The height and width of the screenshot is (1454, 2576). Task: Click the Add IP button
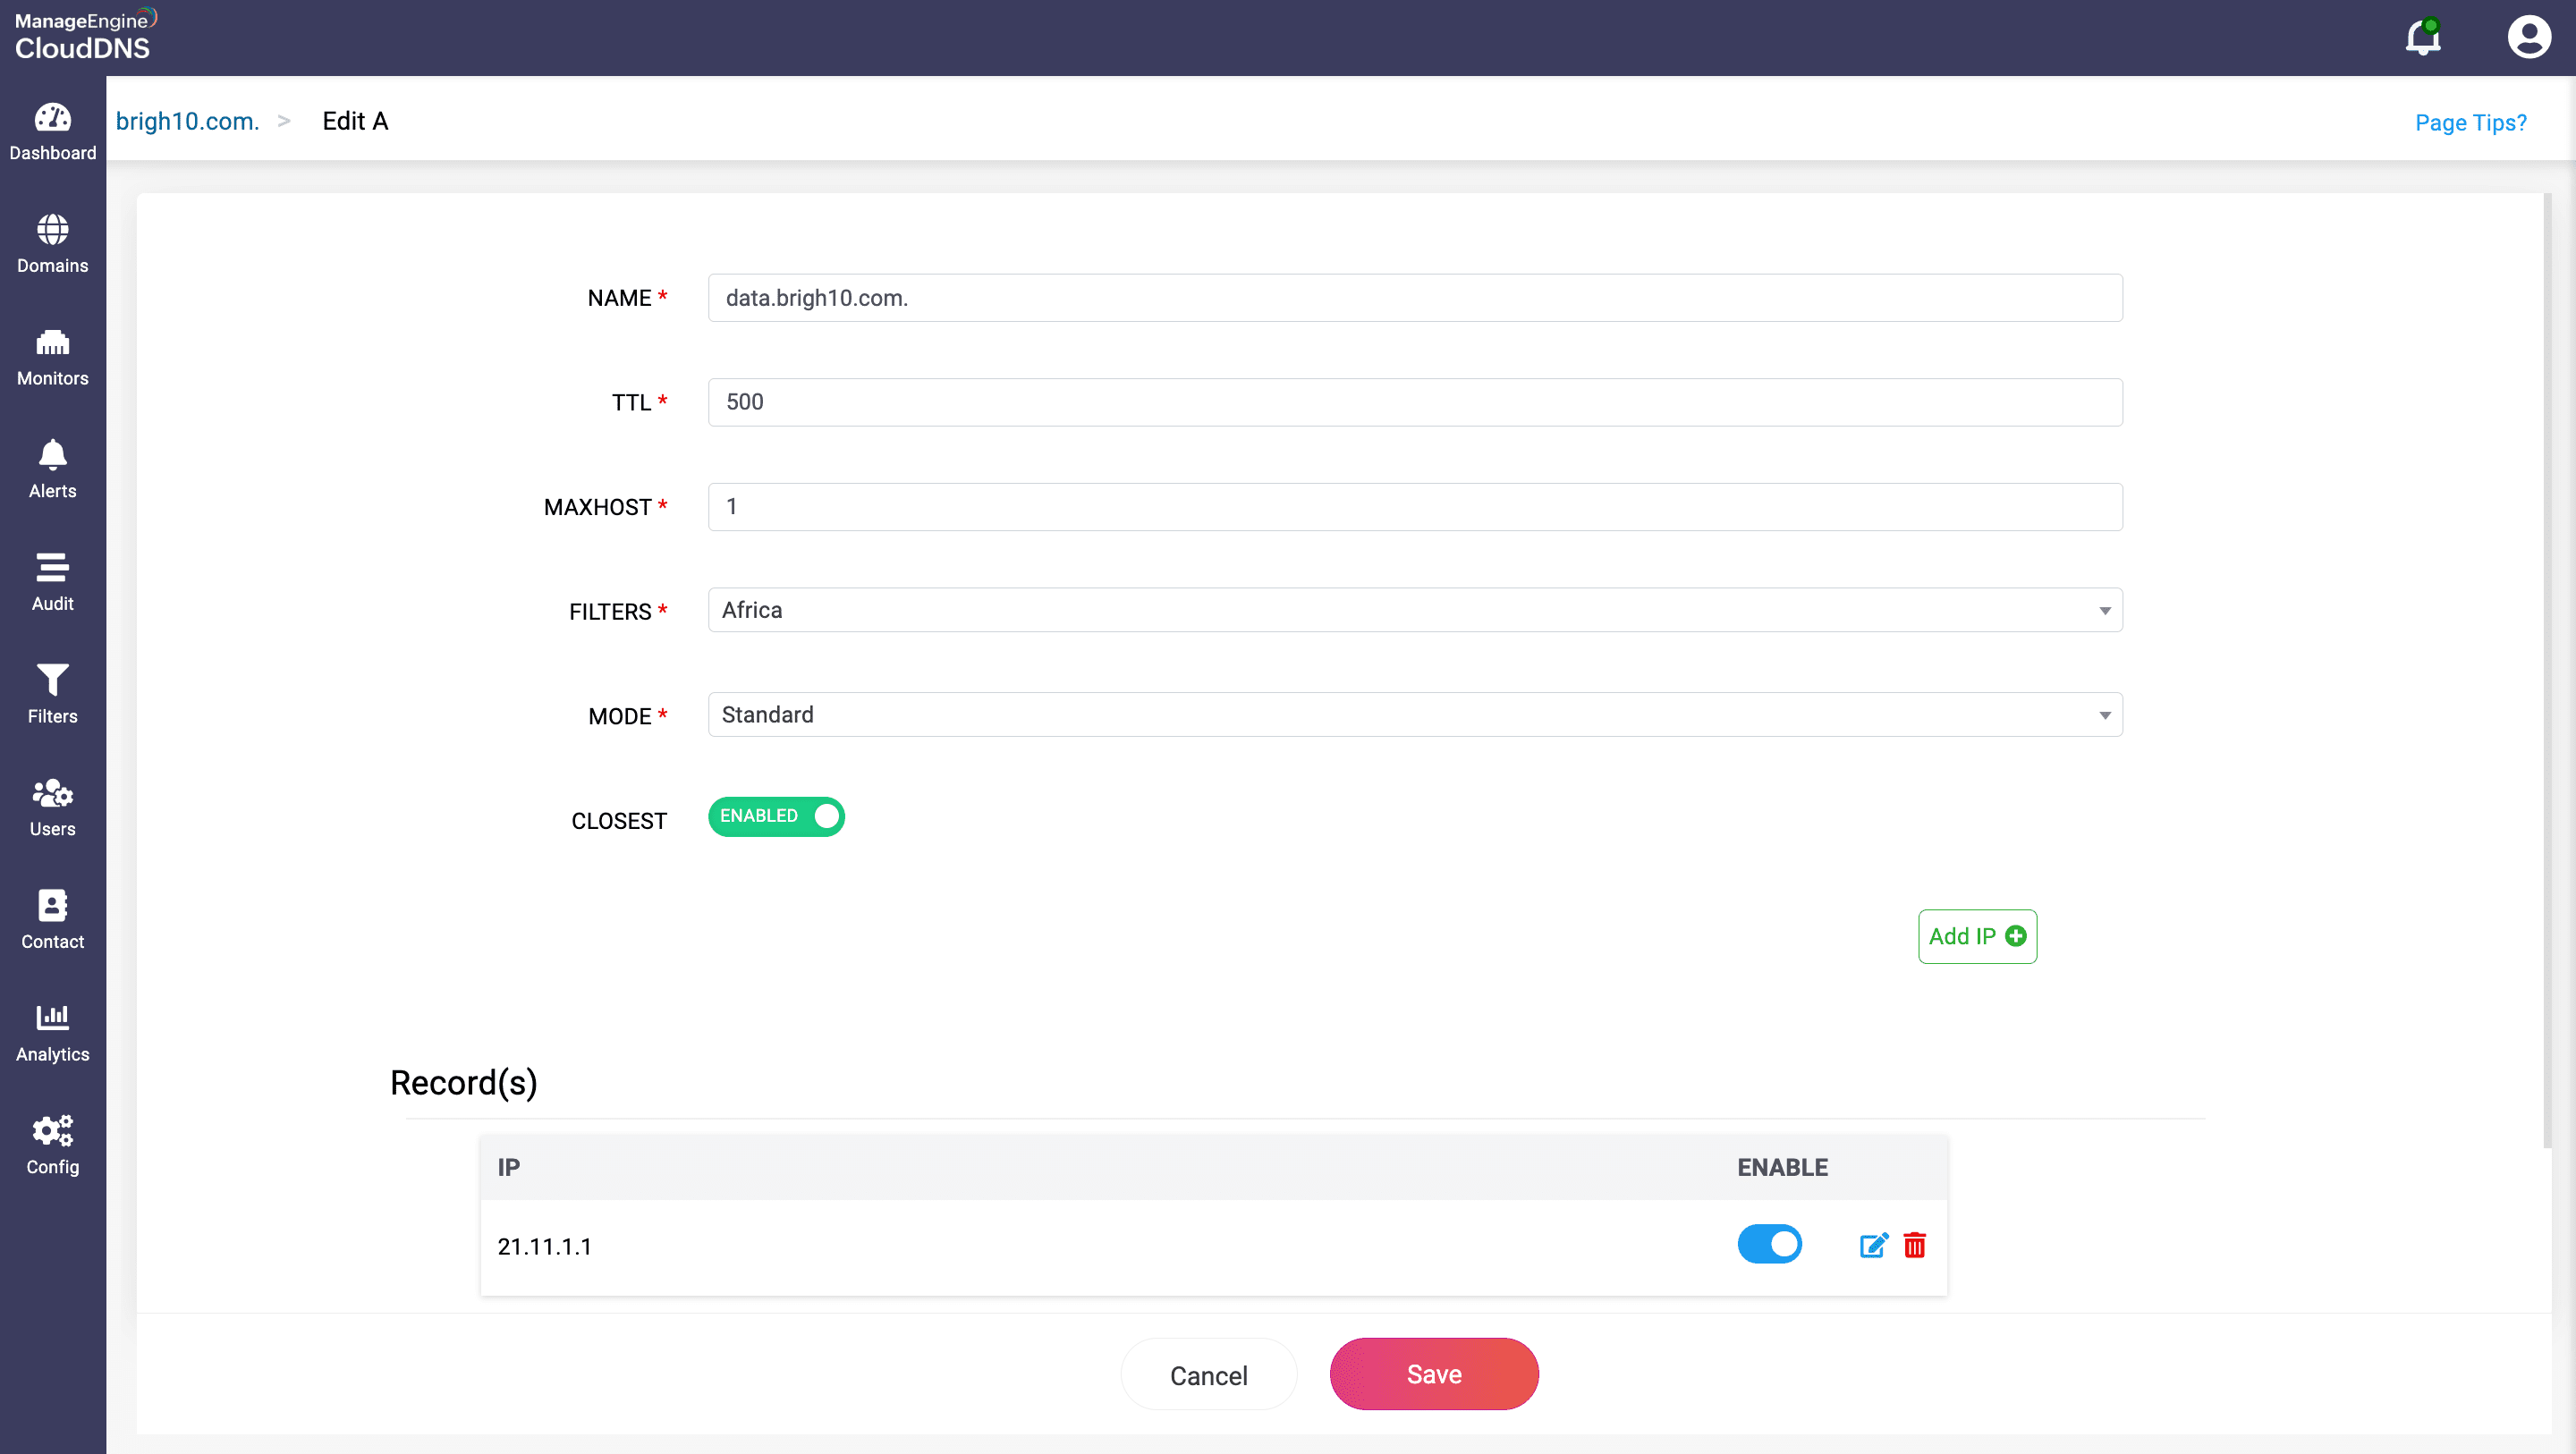[1976, 936]
